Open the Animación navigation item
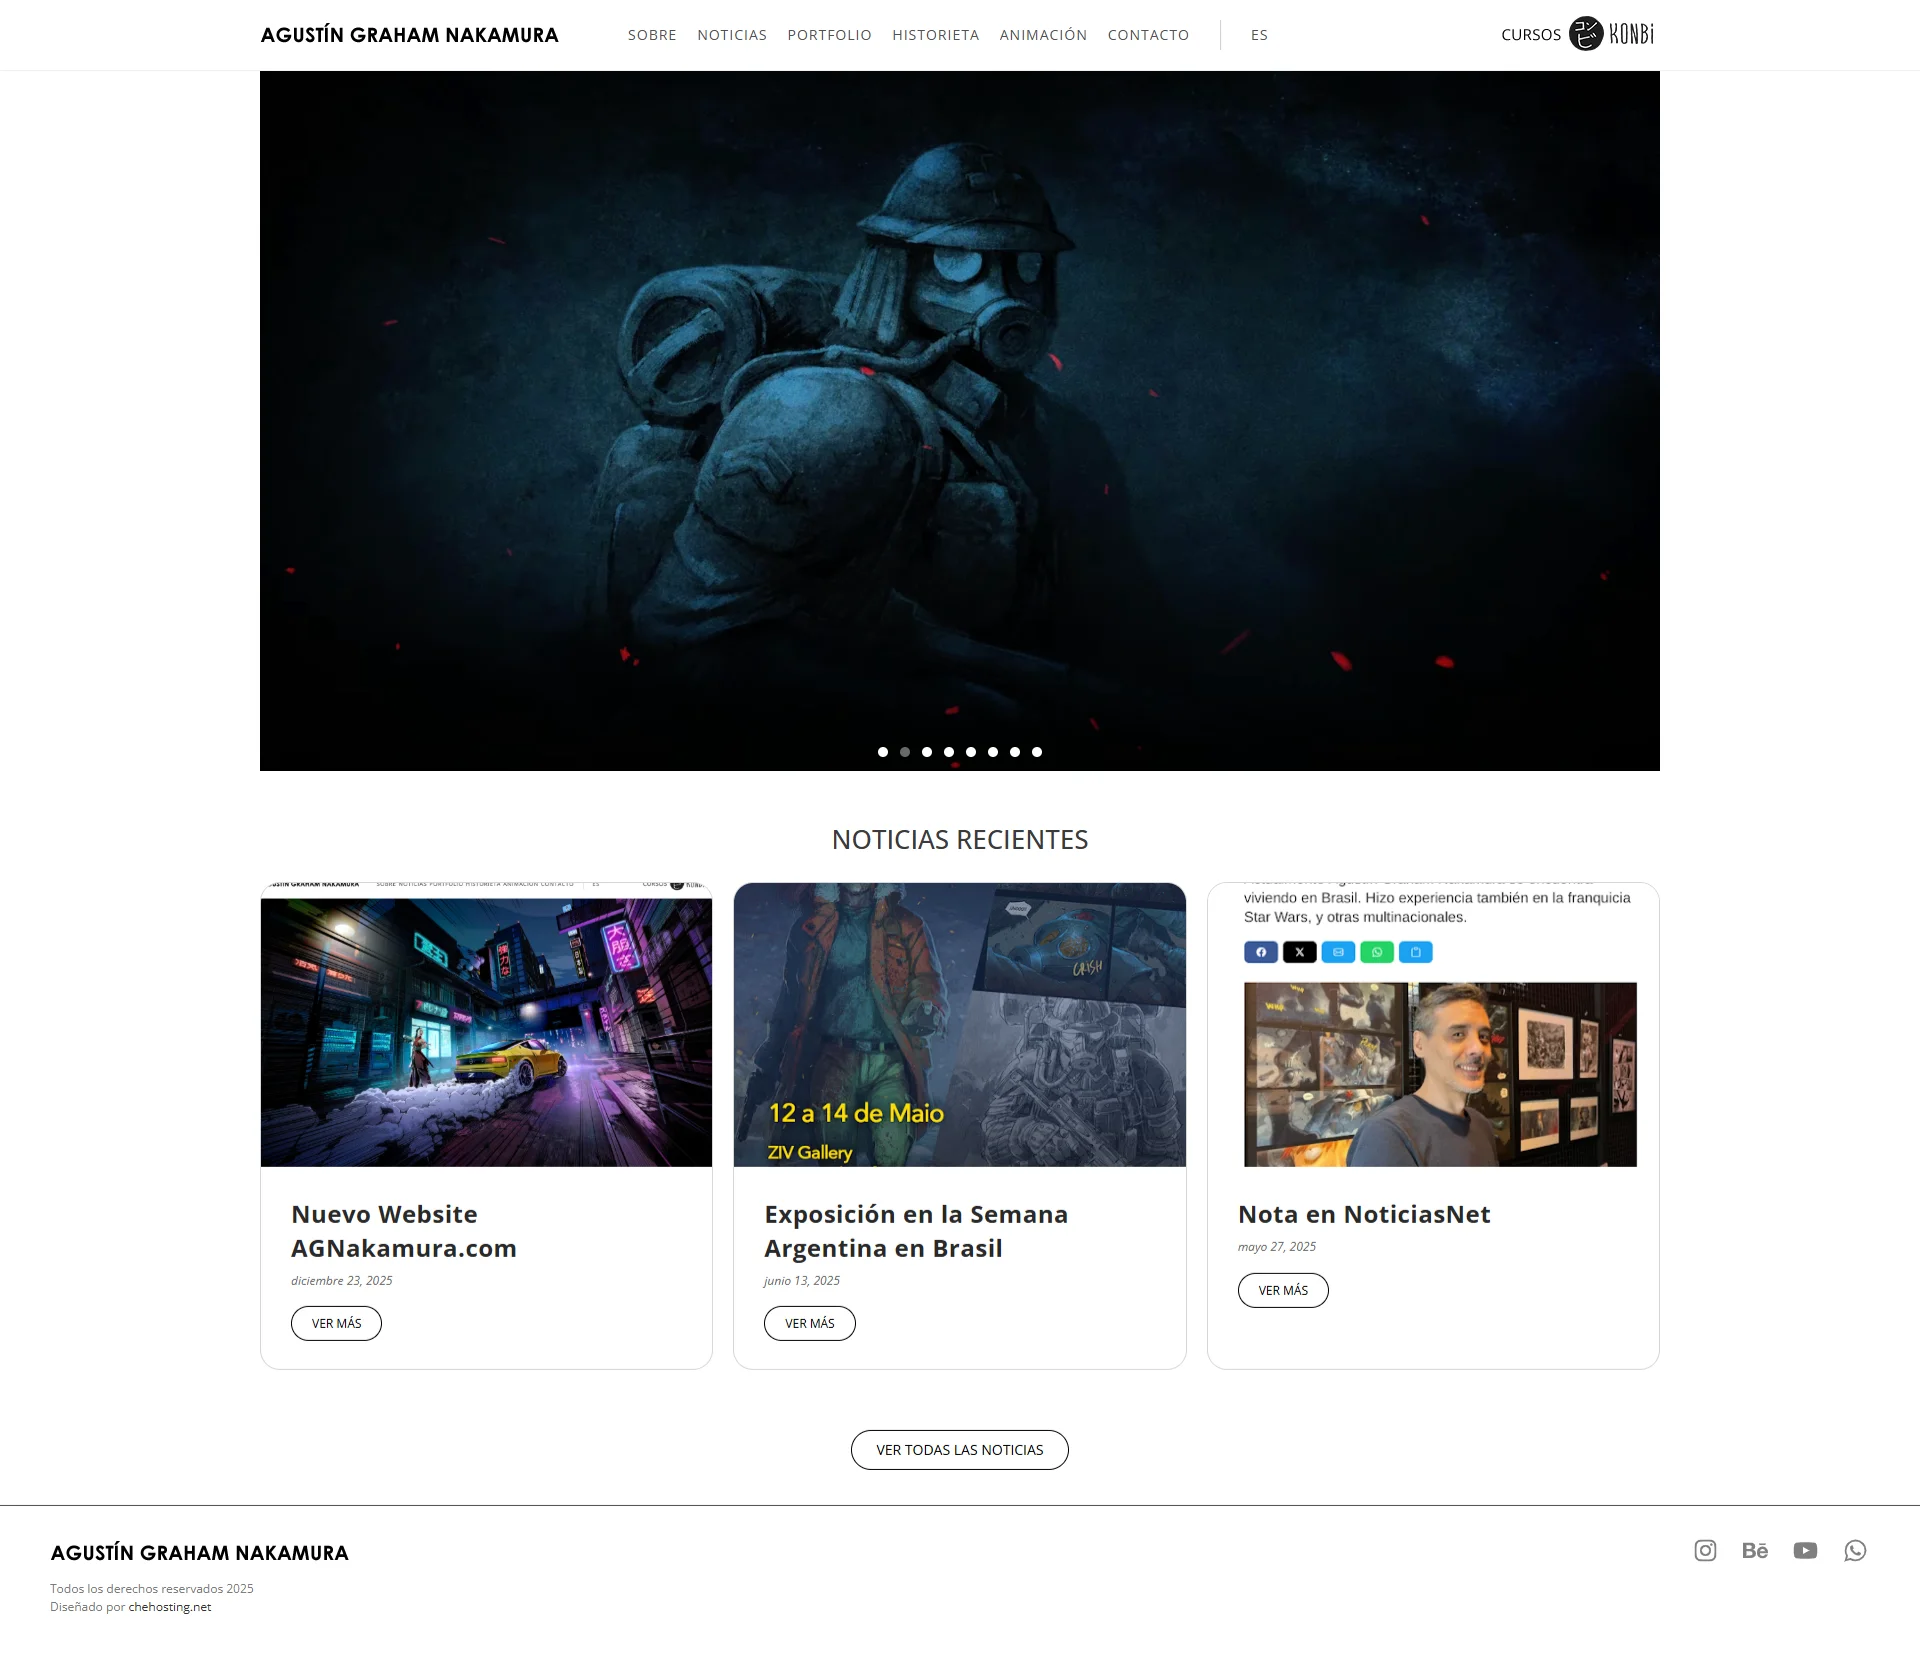 pos(1043,35)
